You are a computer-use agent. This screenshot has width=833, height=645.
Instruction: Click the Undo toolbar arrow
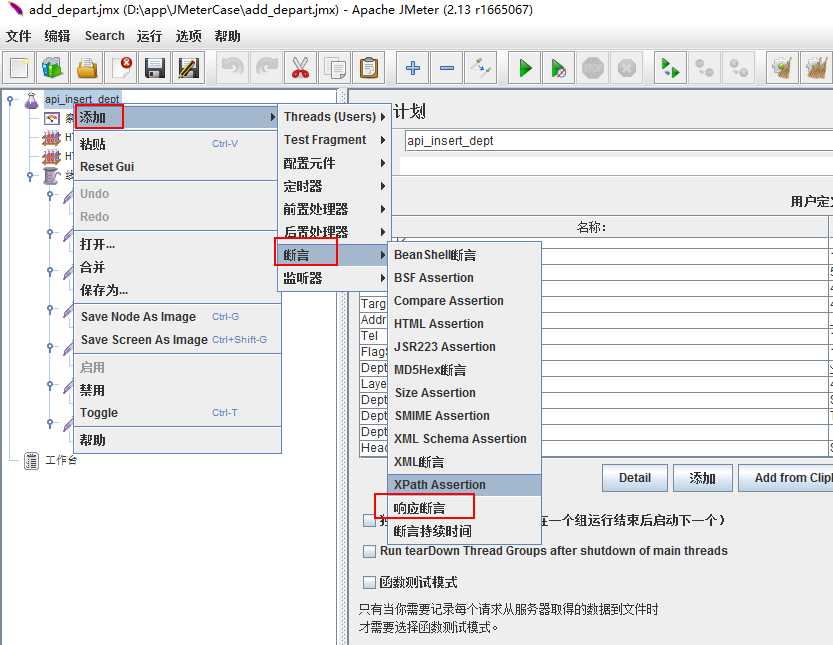click(x=233, y=68)
